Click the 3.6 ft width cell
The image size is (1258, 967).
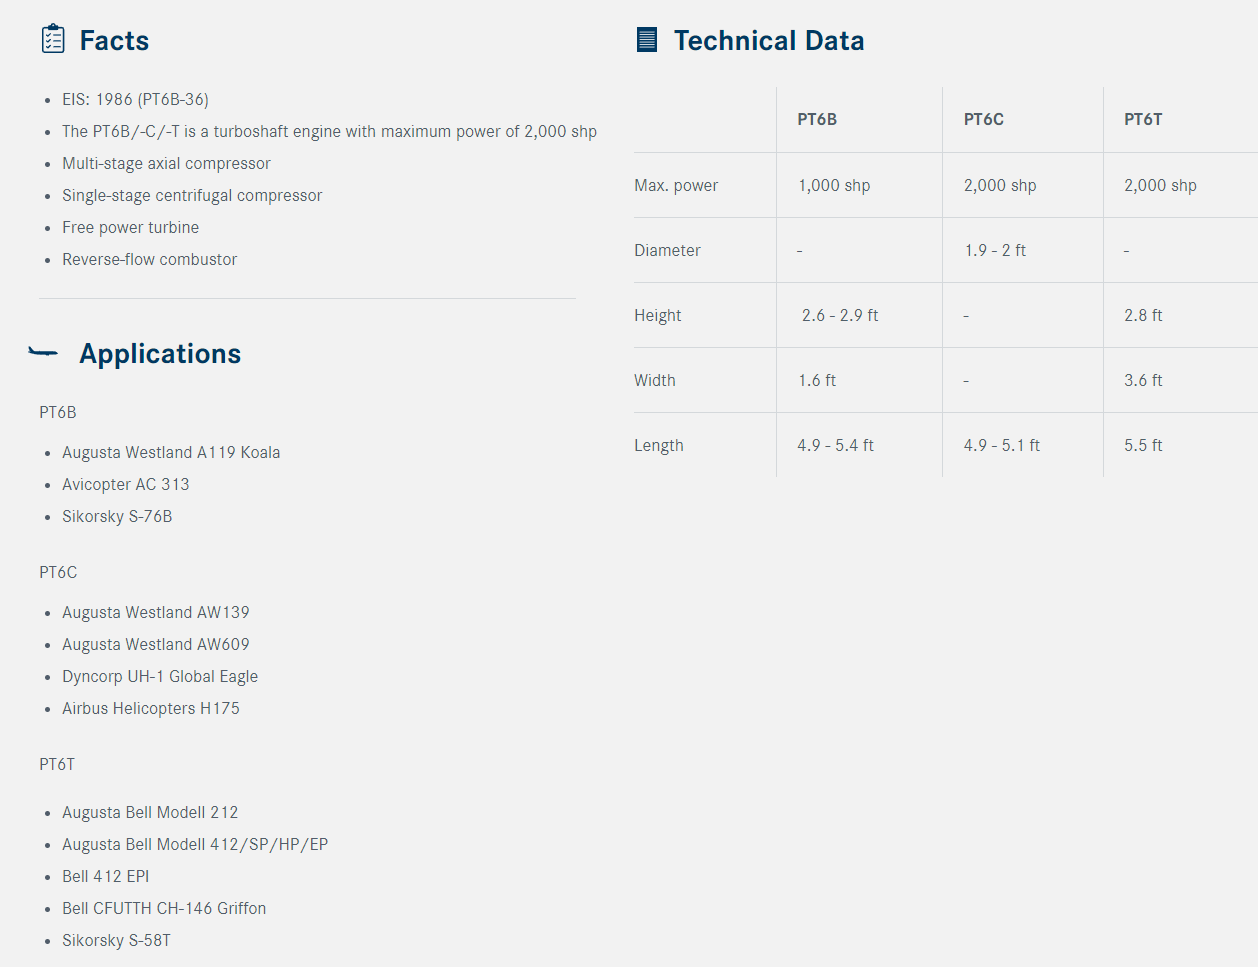[x=1143, y=380]
